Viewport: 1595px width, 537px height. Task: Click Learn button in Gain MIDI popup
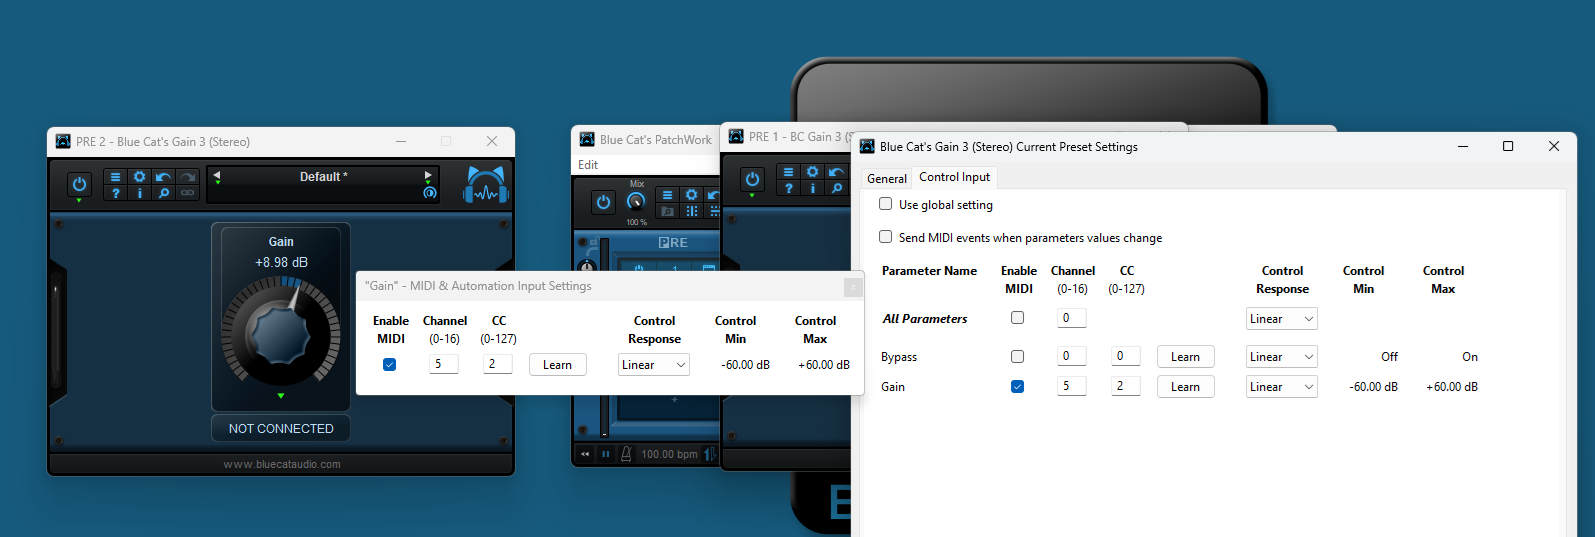coord(558,365)
